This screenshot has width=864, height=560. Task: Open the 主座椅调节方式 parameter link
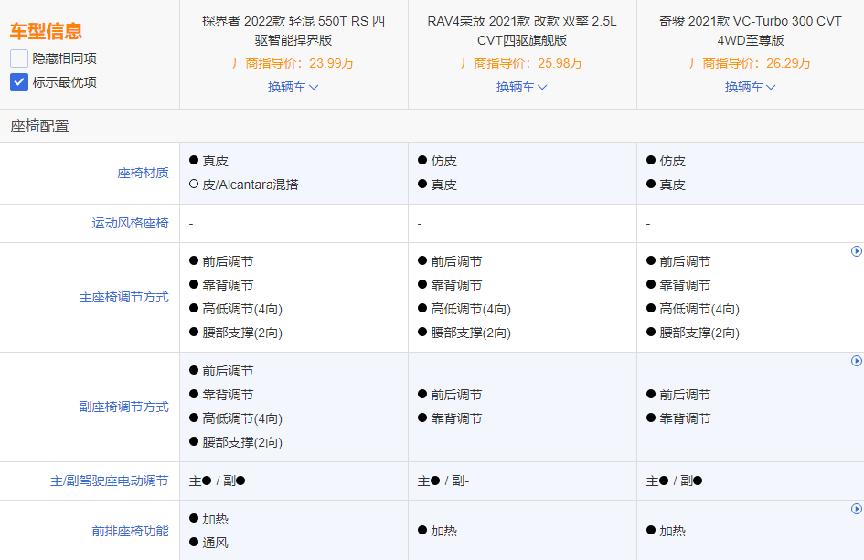[124, 297]
